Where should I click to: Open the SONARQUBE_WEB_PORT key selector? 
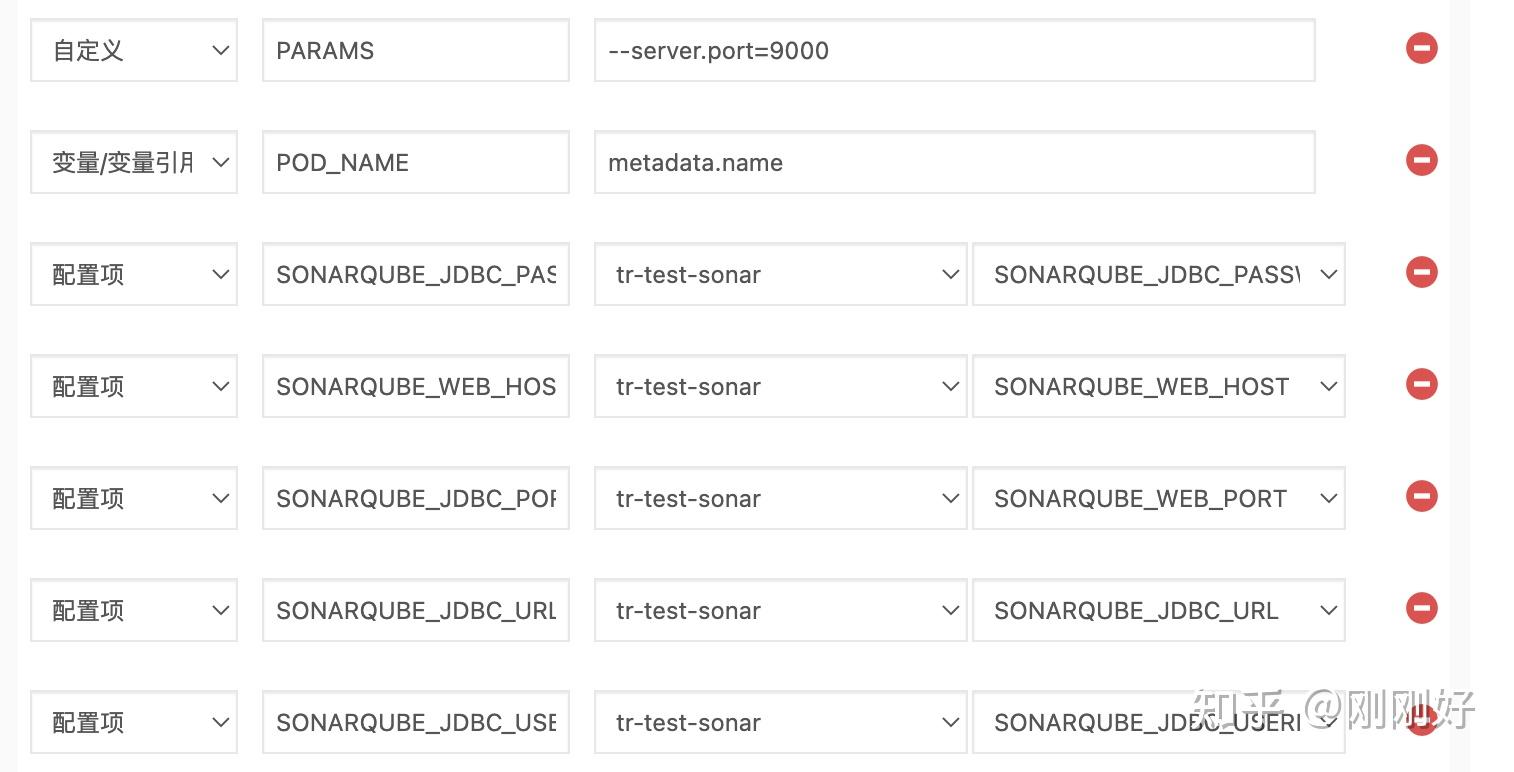tap(1158, 498)
